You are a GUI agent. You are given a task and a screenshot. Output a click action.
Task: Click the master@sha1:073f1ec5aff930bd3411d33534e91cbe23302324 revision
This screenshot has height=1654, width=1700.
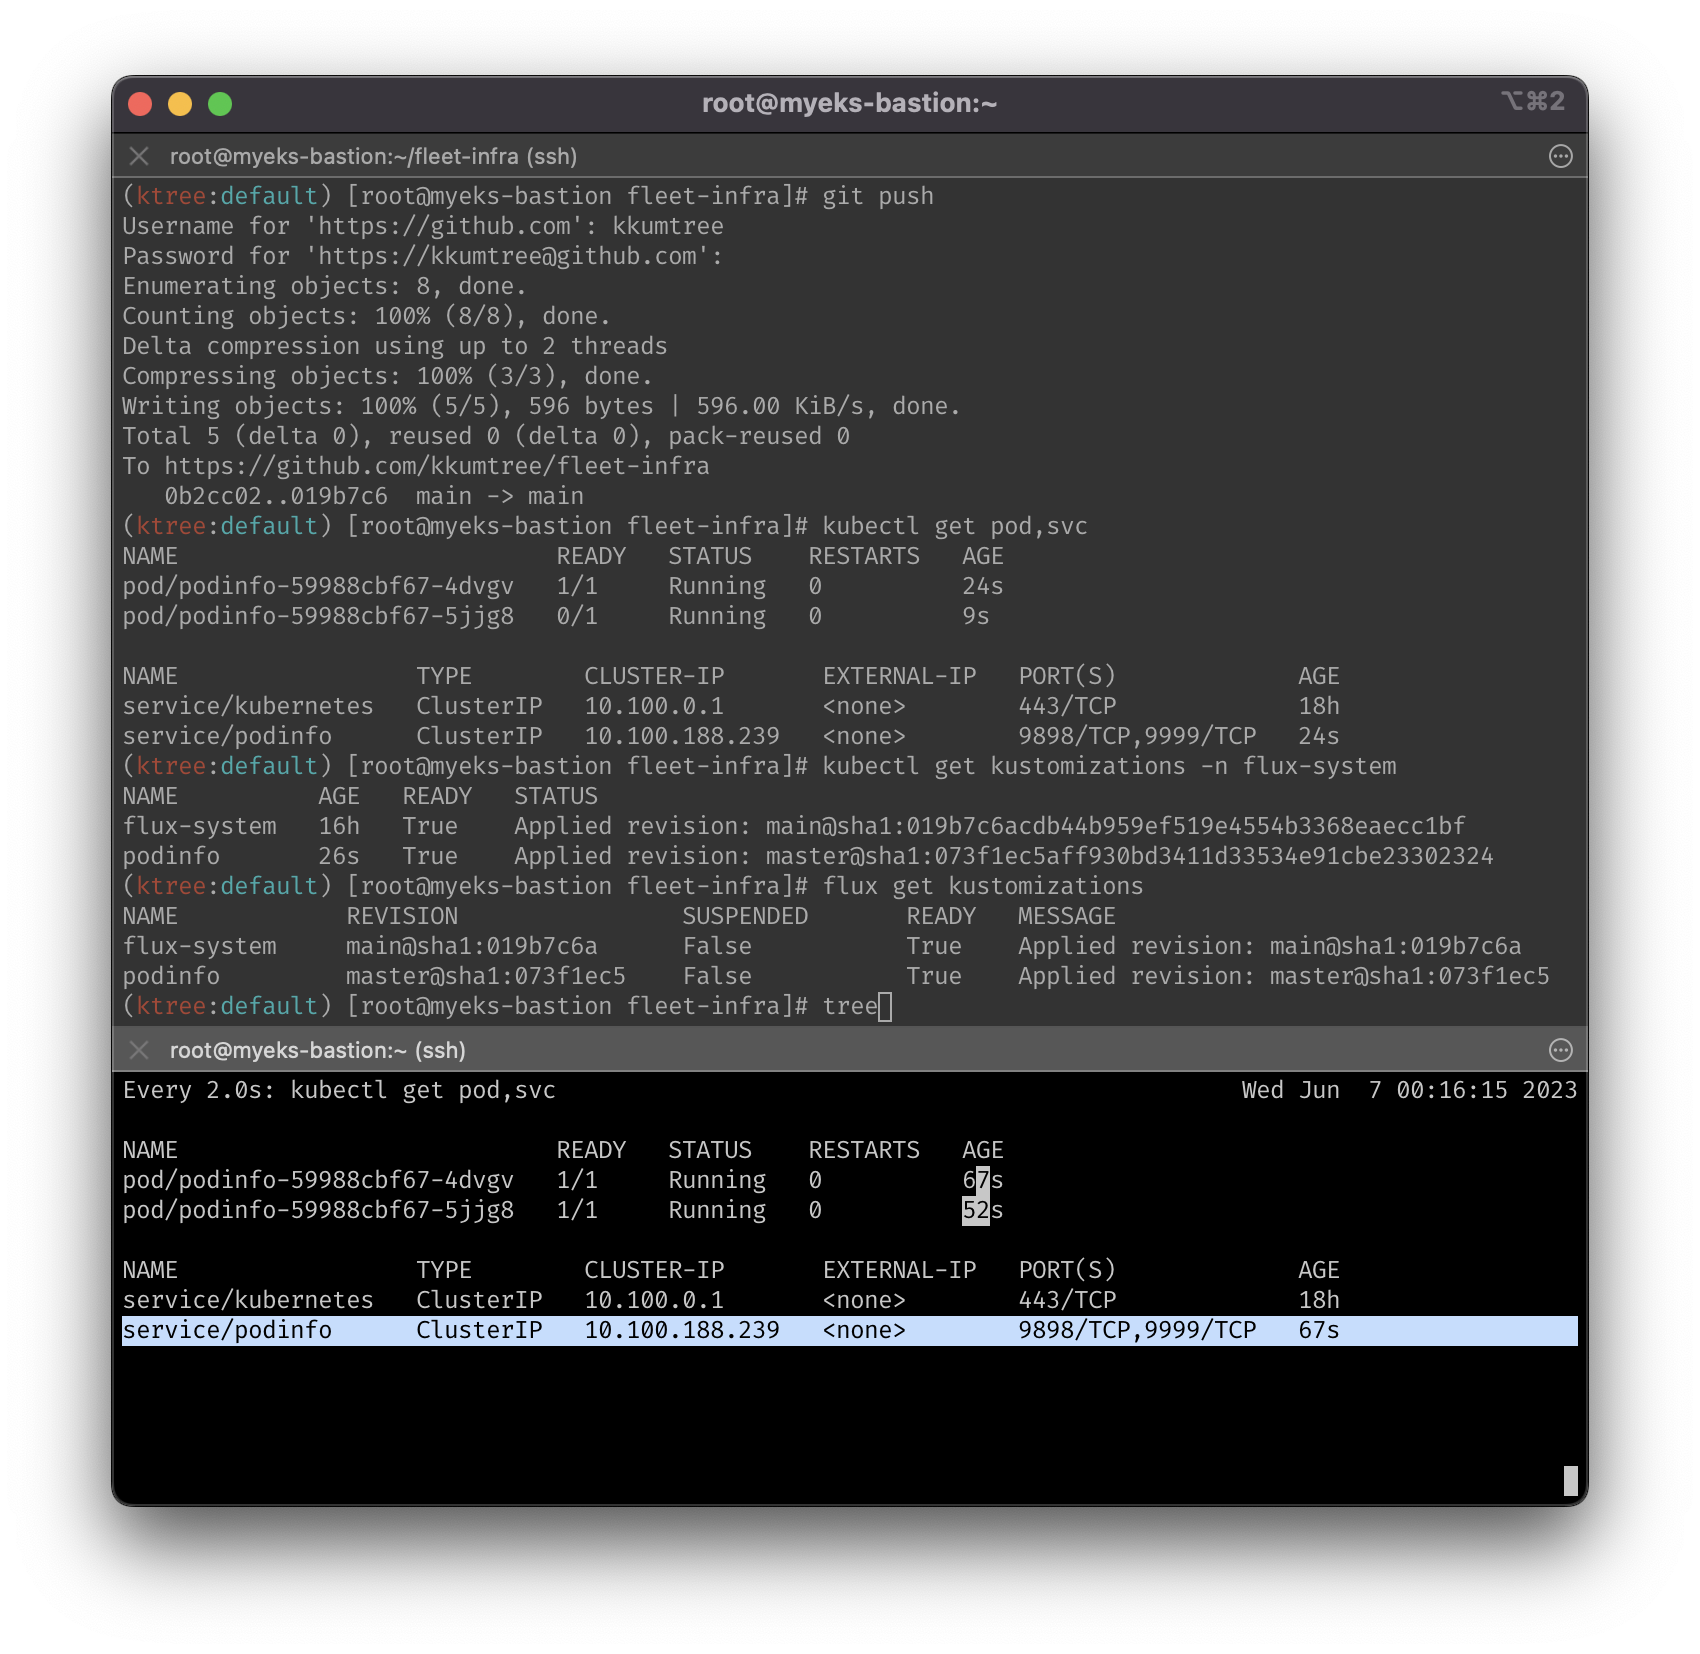(1129, 856)
